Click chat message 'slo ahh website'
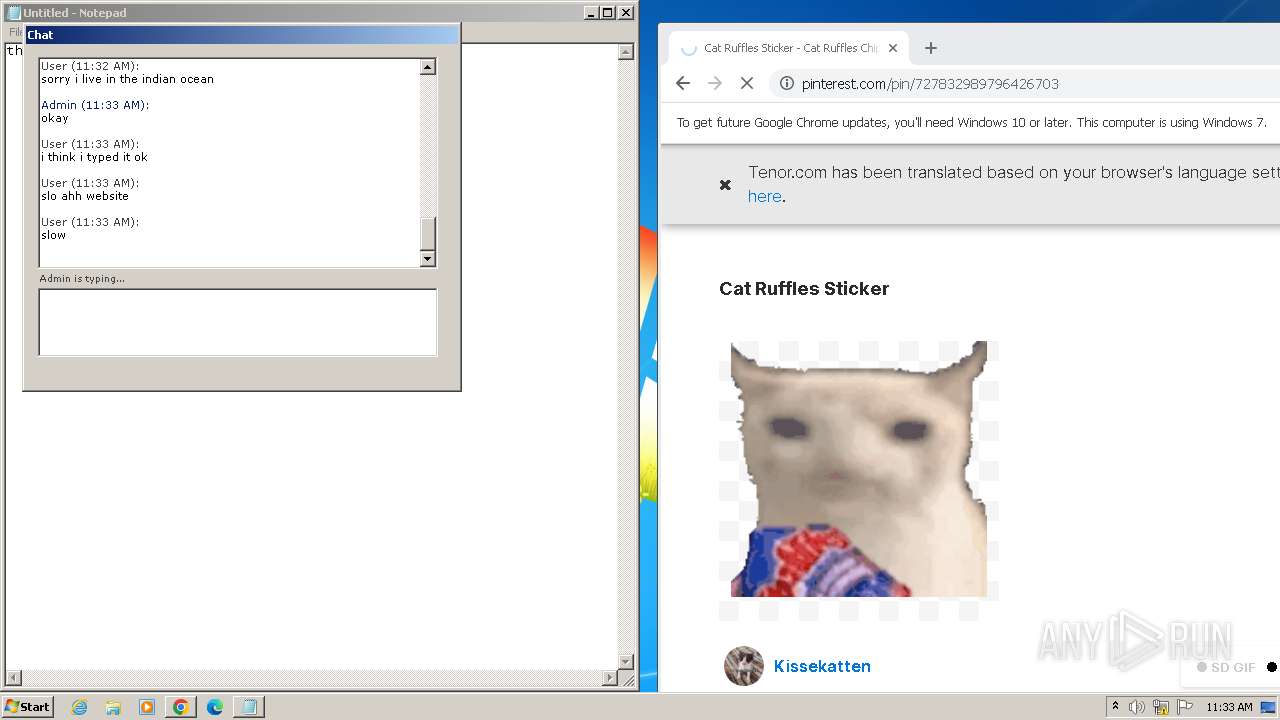Screen dimensions: 1280x720 point(85,196)
